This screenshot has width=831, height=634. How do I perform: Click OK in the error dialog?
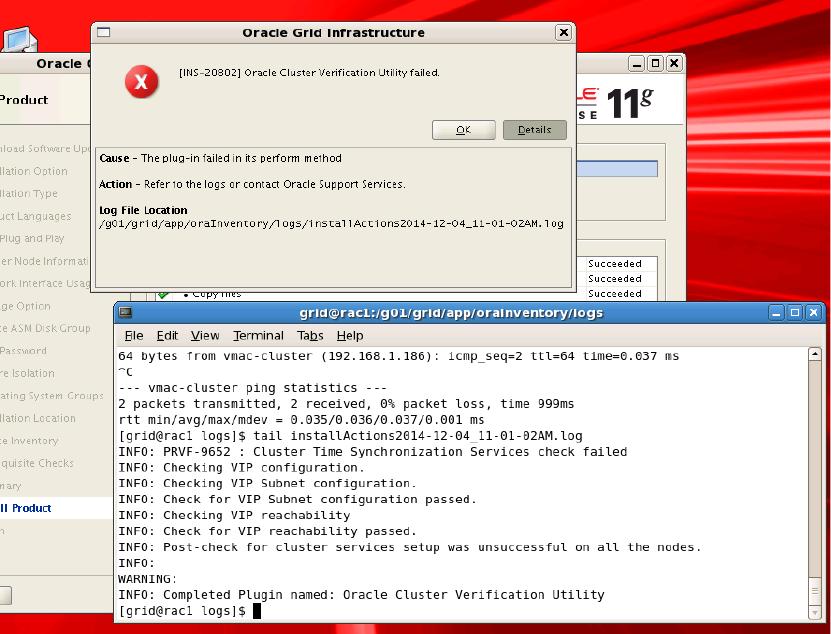click(463, 130)
